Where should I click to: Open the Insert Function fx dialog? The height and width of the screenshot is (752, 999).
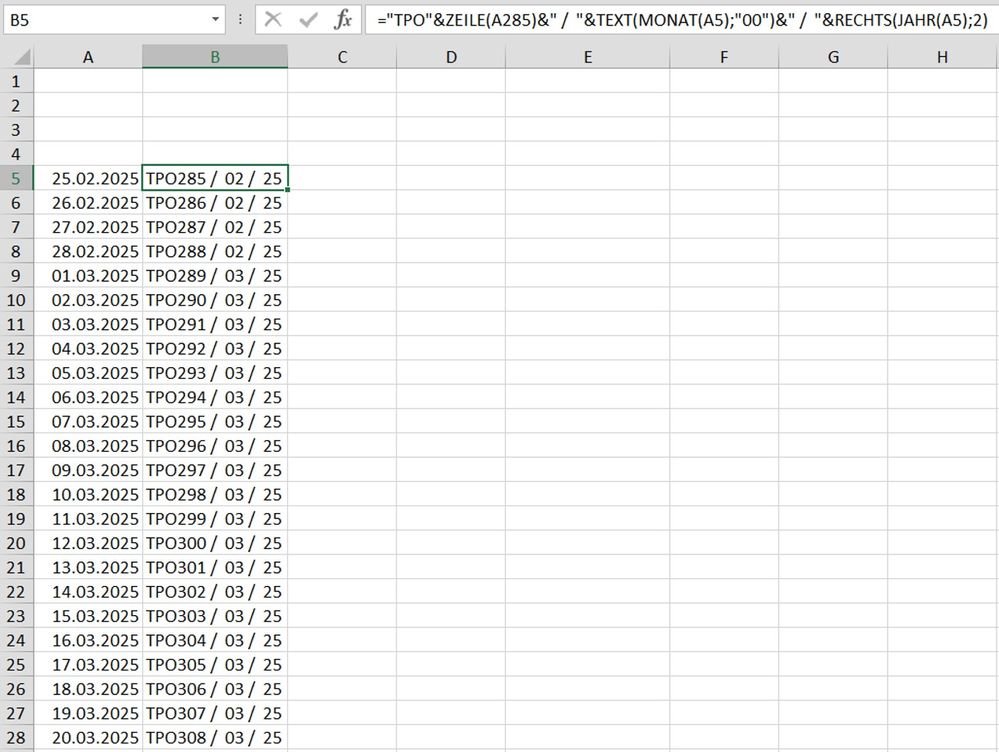coord(343,20)
